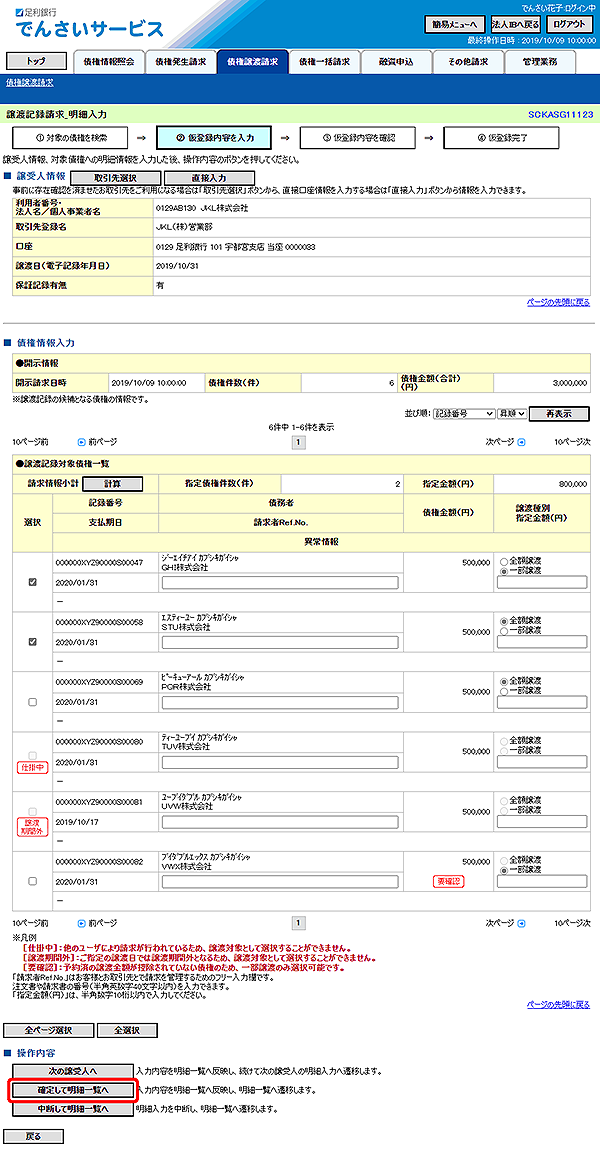Click record number 000000XYZ90000S00058
The image size is (600, 1152).
(98, 622)
